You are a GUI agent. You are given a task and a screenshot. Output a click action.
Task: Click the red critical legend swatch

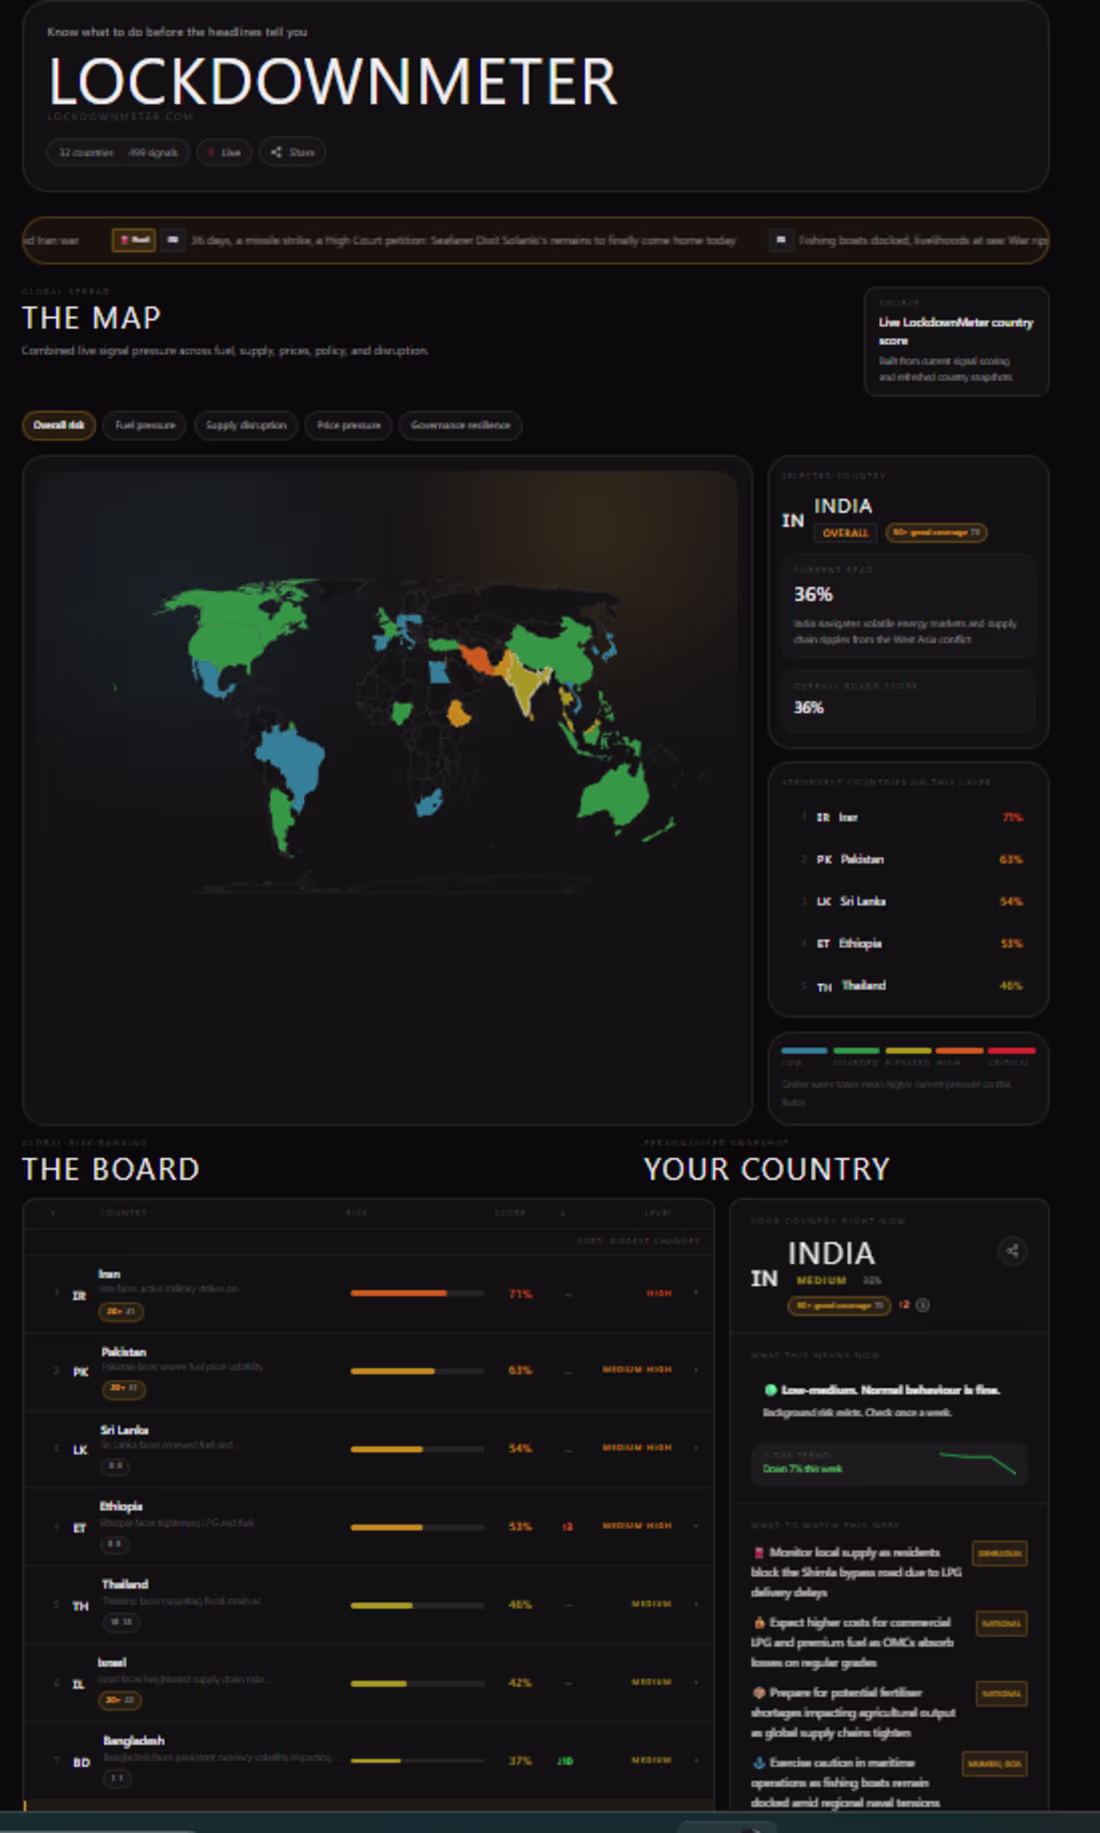pos(1012,1050)
